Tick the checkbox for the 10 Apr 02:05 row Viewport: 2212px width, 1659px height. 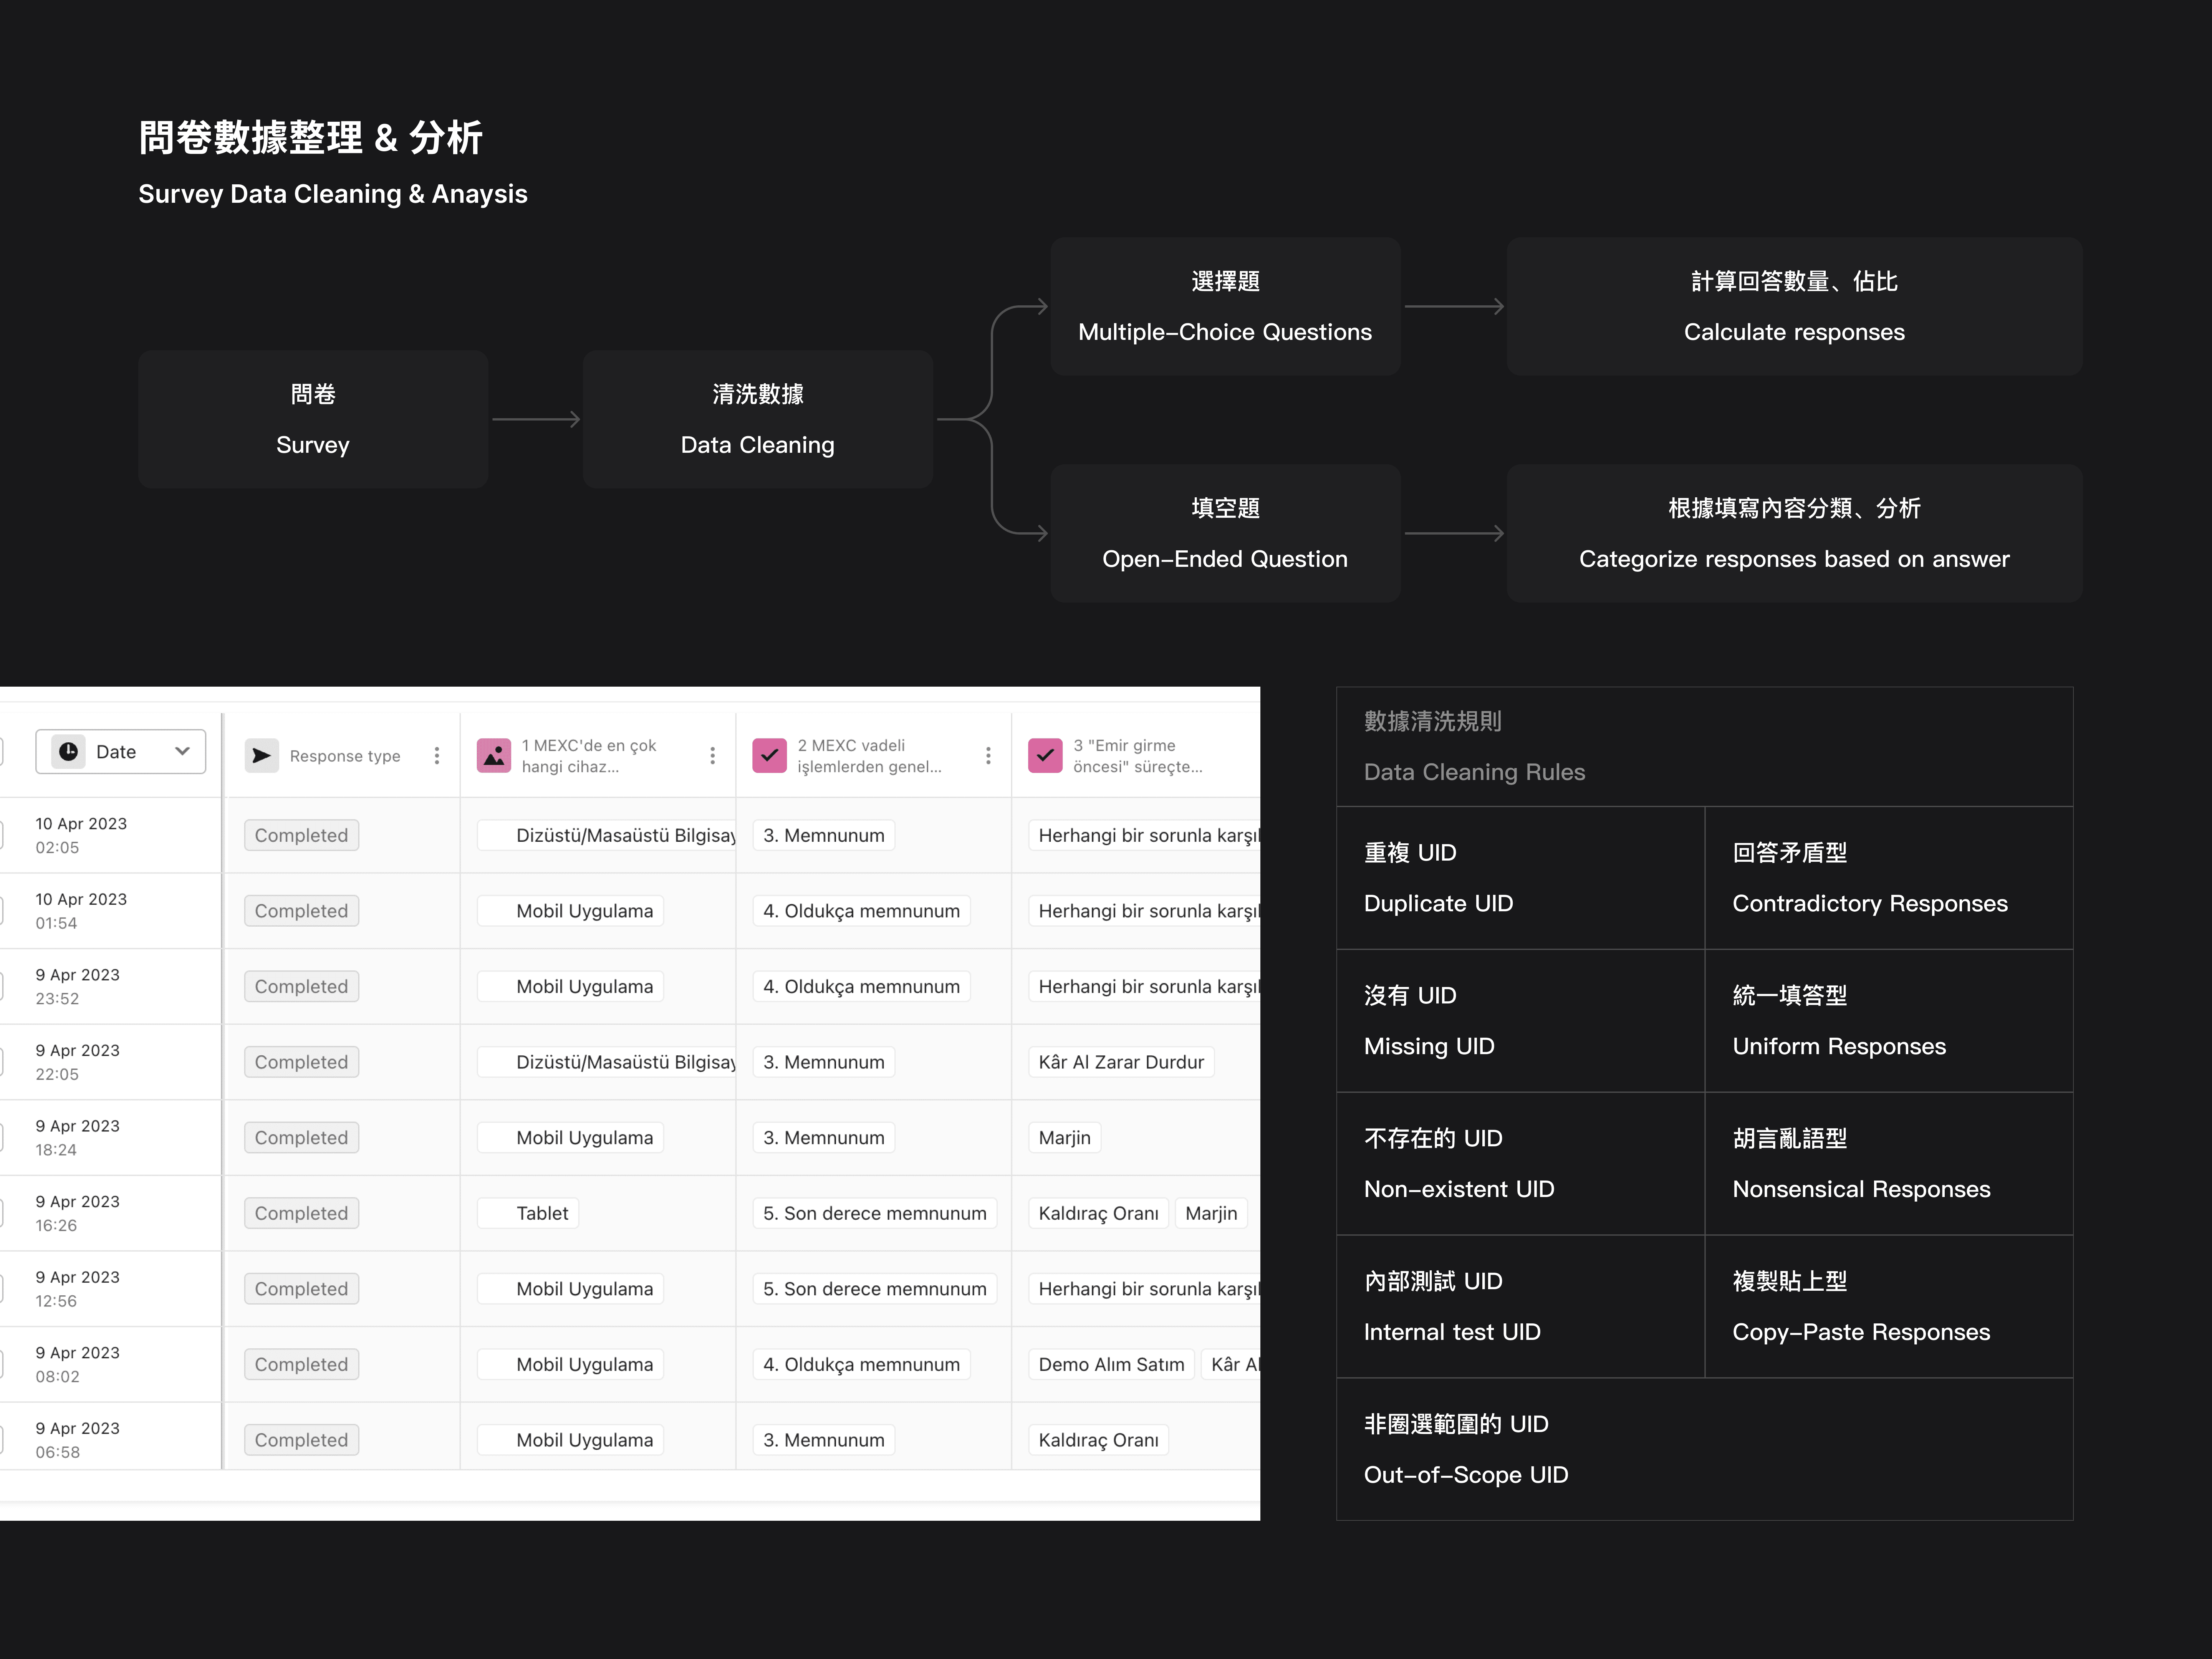click(x=2, y=835)
